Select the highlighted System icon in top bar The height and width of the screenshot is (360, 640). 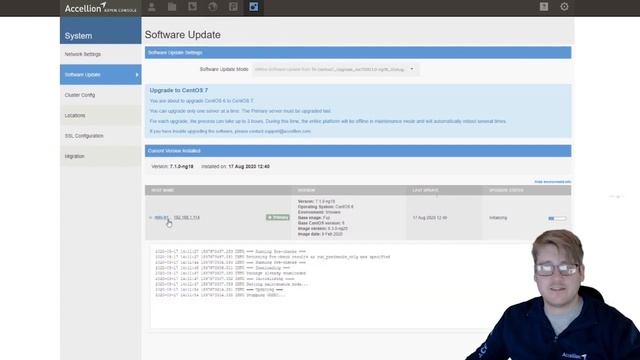[x=253, y=7]
